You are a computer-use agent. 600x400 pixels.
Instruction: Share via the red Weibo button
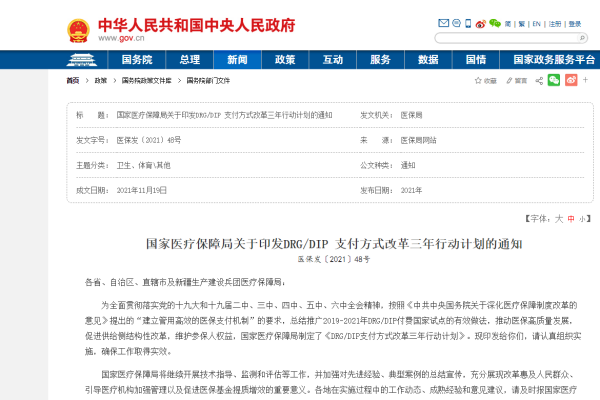coord(571,80)
